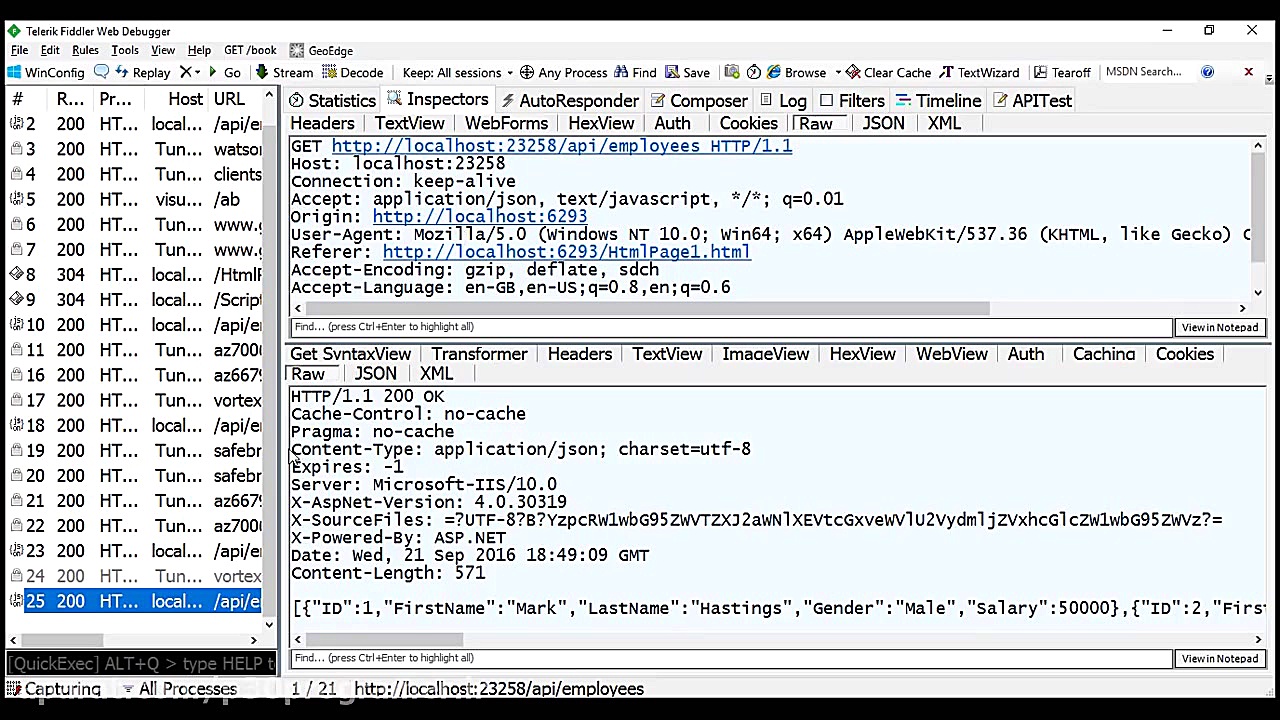This screenshot has height=720, width=1280.
Task: Click the Stream toolbar icon
Action: point(284,72)
